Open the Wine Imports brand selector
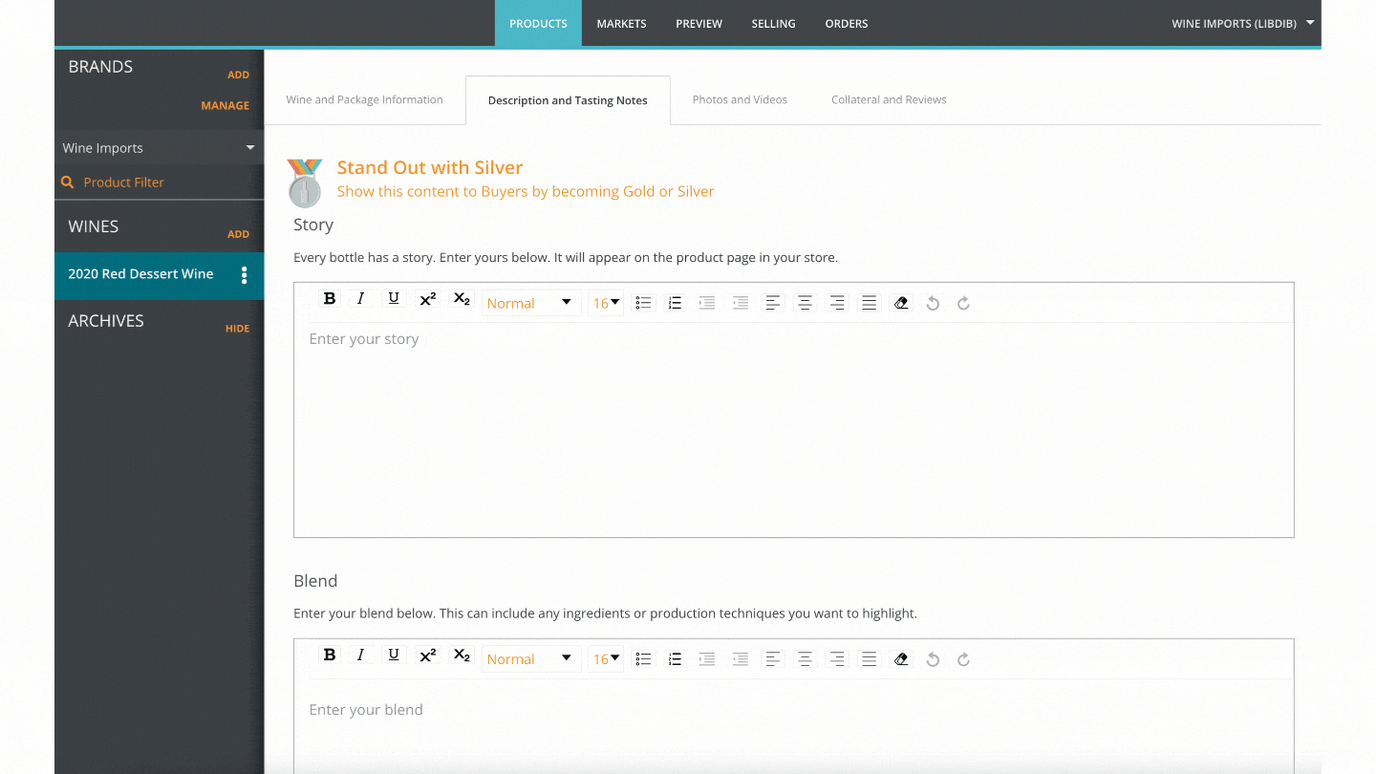The width and height of the screenshot is (1376, 774). click(159, 147)
